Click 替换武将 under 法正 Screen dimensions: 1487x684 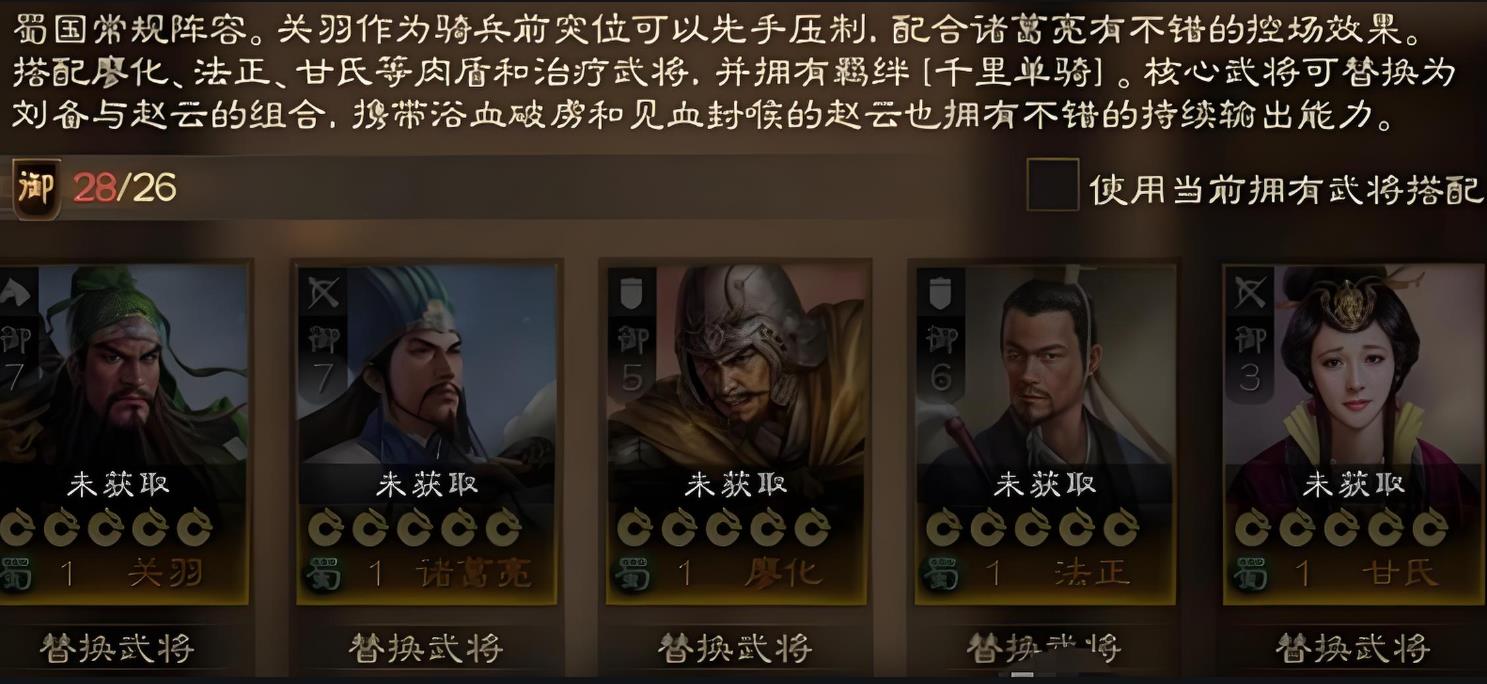[x=1044, y=648]
